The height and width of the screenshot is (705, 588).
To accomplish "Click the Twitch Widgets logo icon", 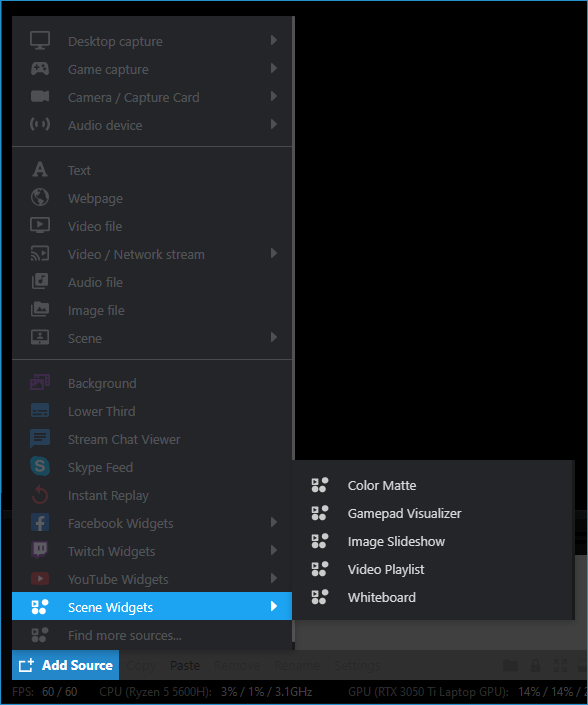I will click(40, 550).
